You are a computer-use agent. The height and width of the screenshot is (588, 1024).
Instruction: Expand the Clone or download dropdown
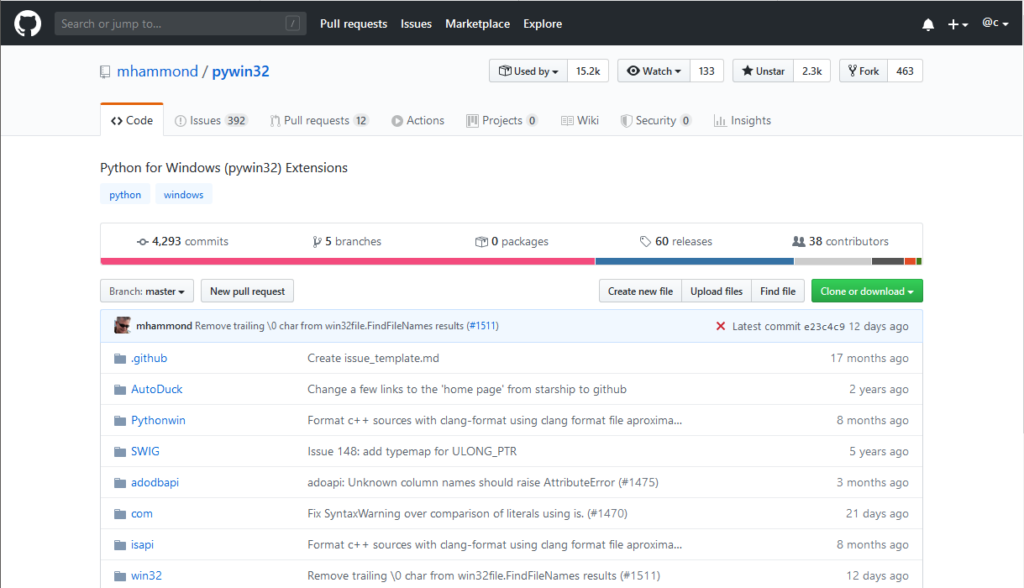[867, 291]
